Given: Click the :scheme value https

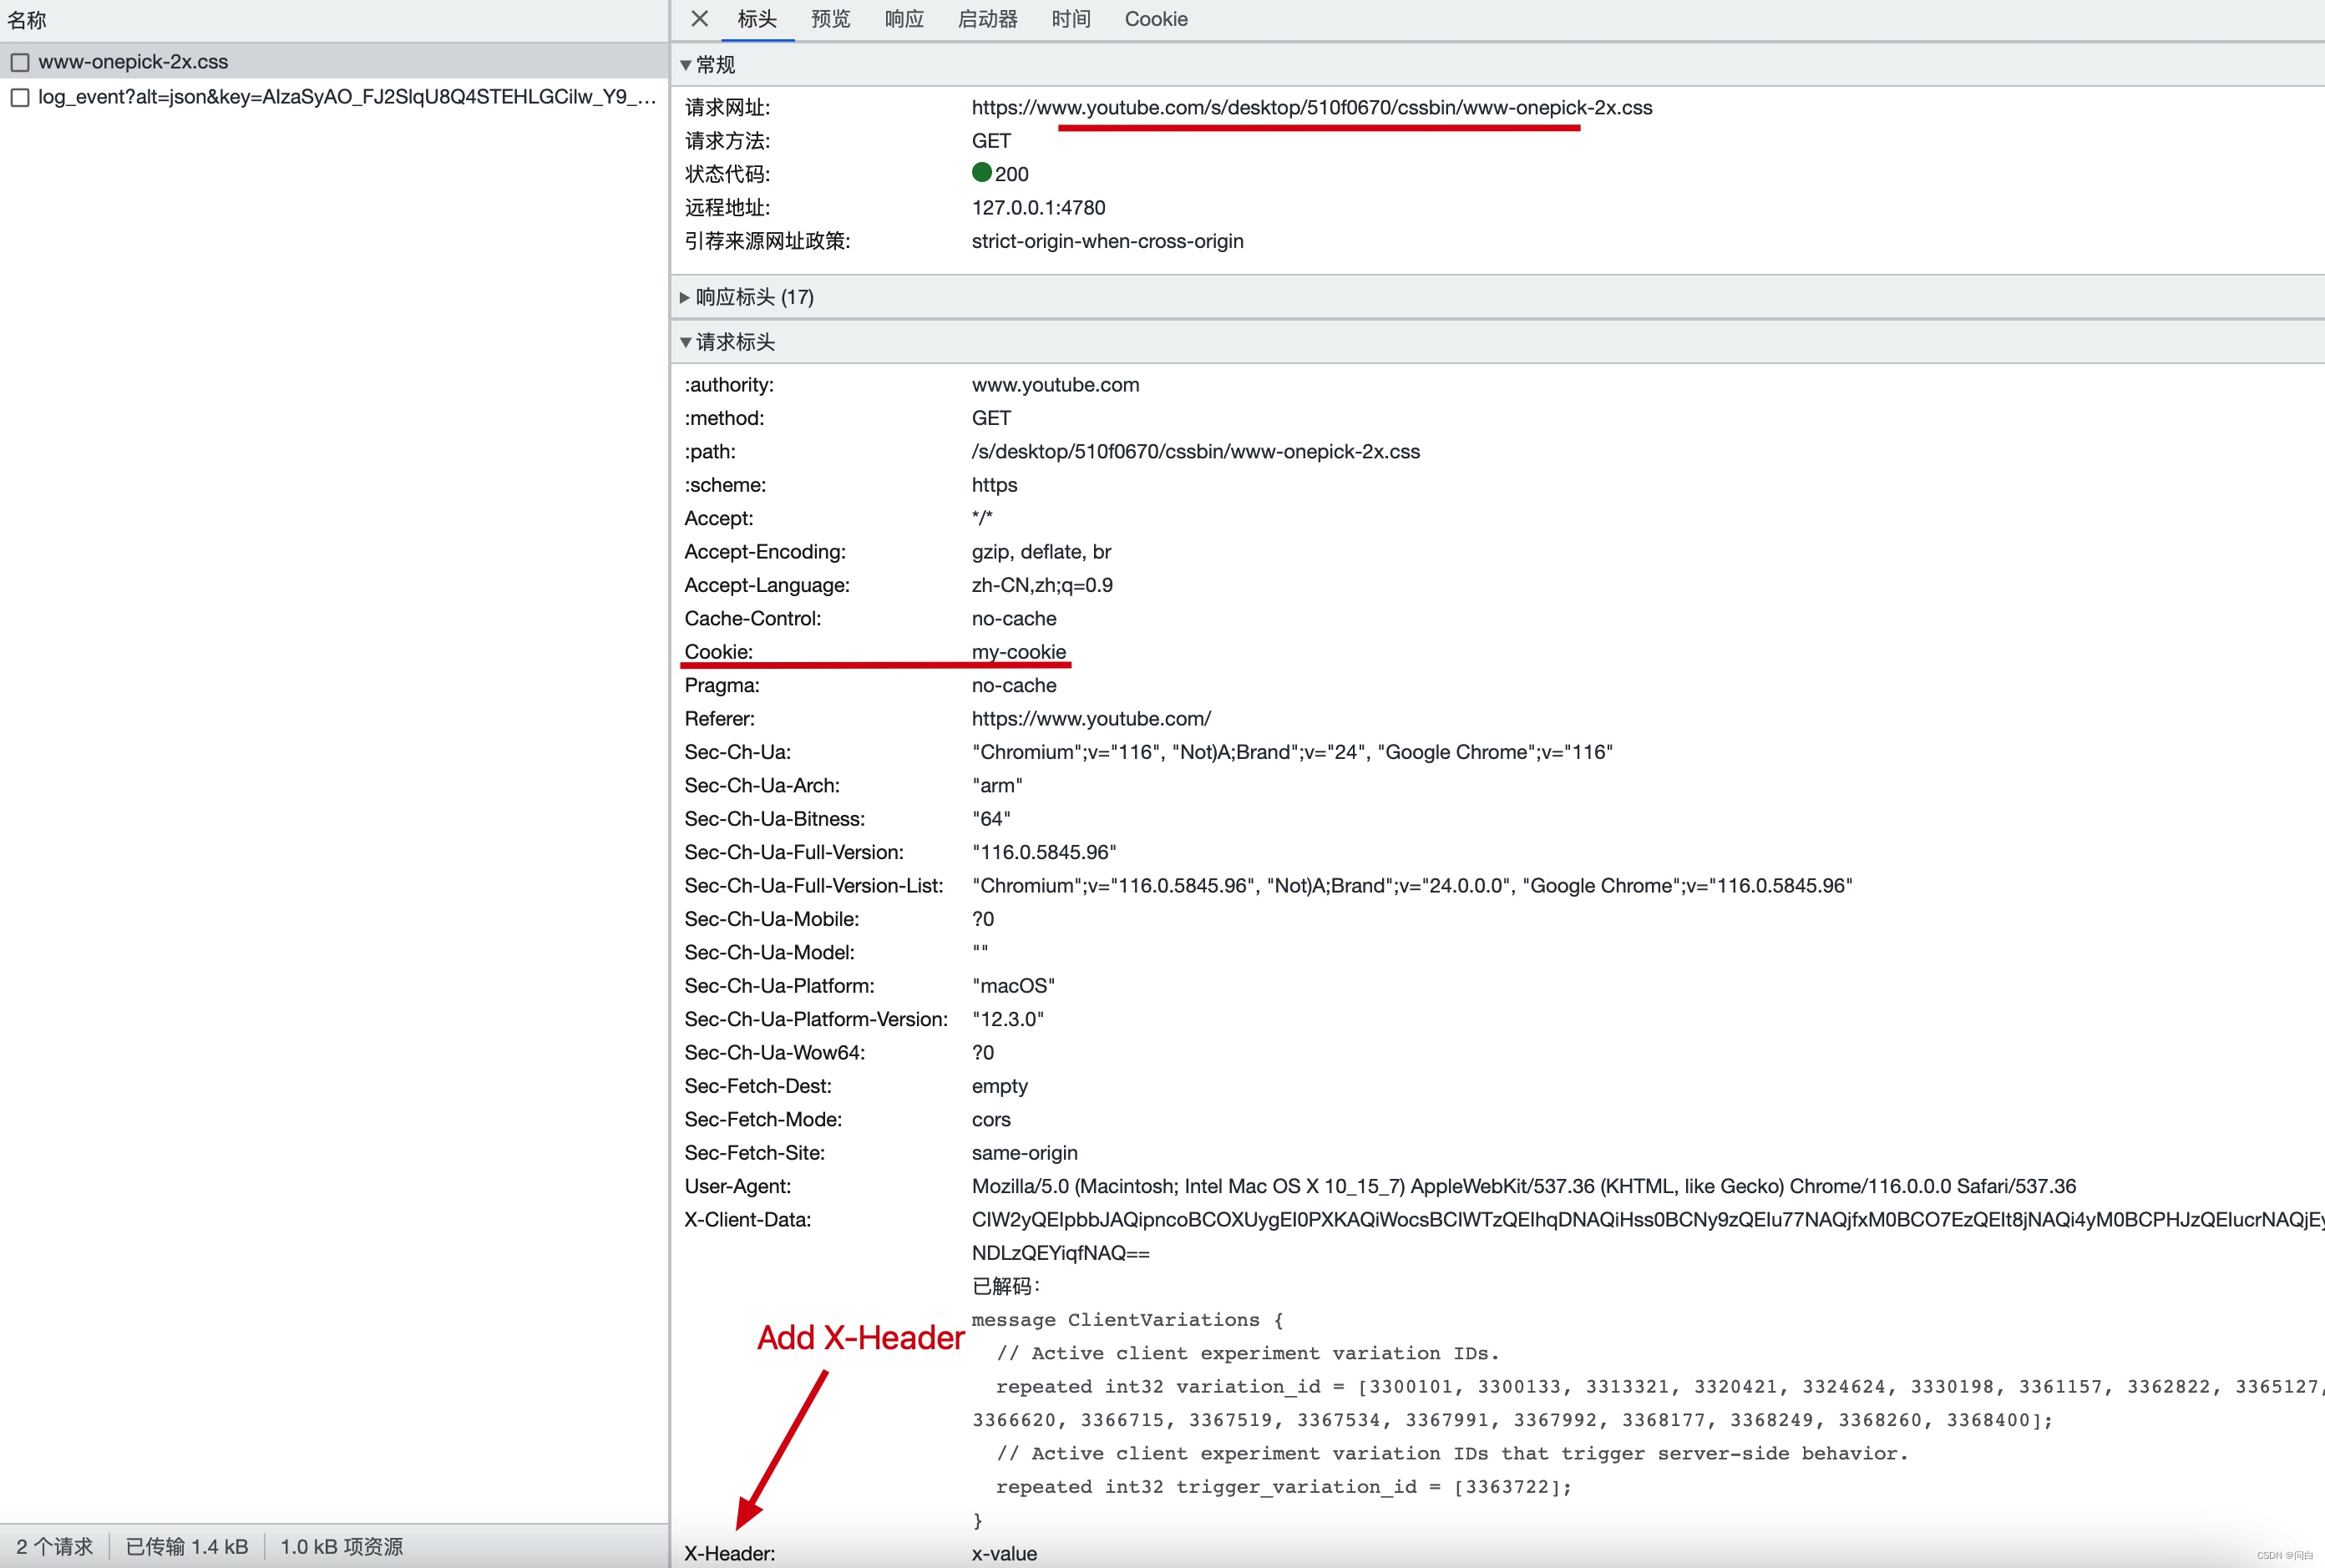Looking at the screenshot, I should [994, 485].
